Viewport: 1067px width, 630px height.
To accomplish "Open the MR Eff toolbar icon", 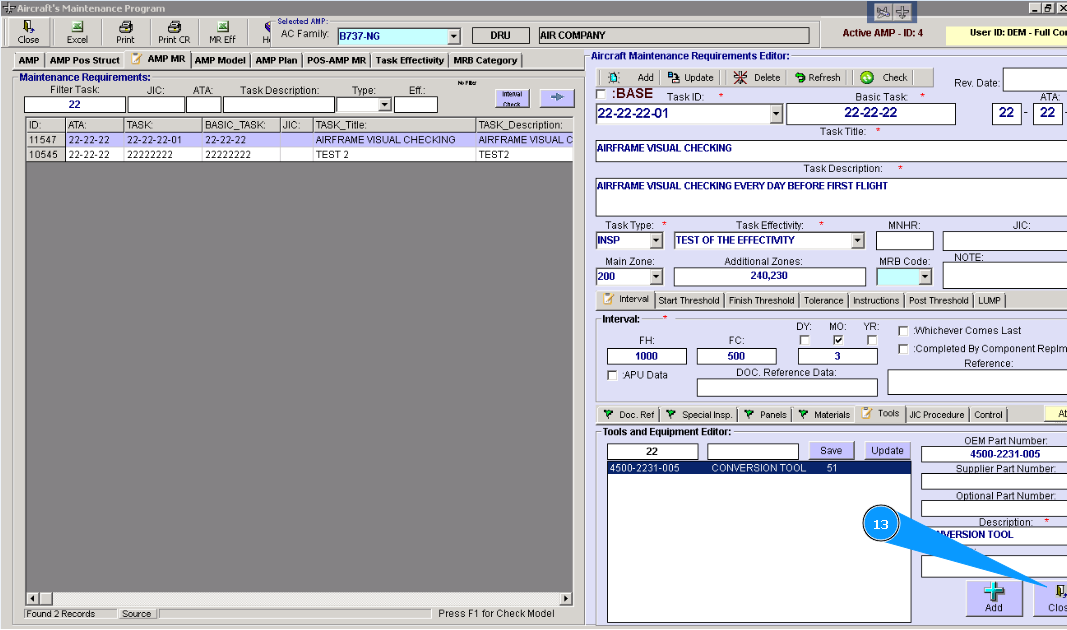I will (222, 32).
